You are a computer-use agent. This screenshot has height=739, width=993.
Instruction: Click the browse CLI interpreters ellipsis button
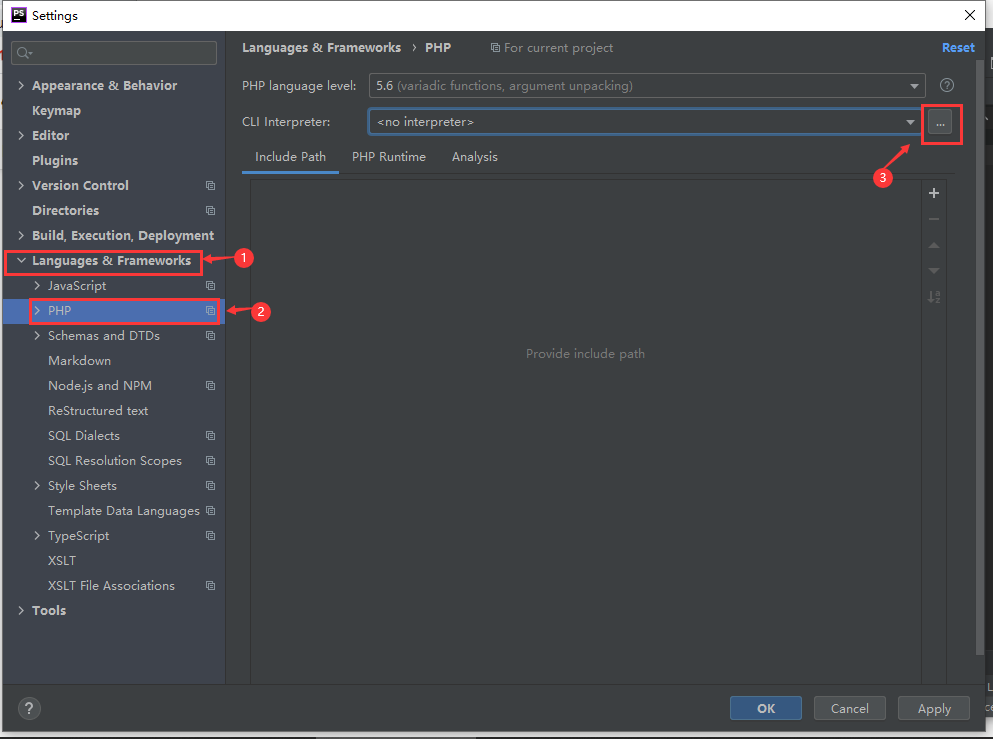(x=940, y=123)
